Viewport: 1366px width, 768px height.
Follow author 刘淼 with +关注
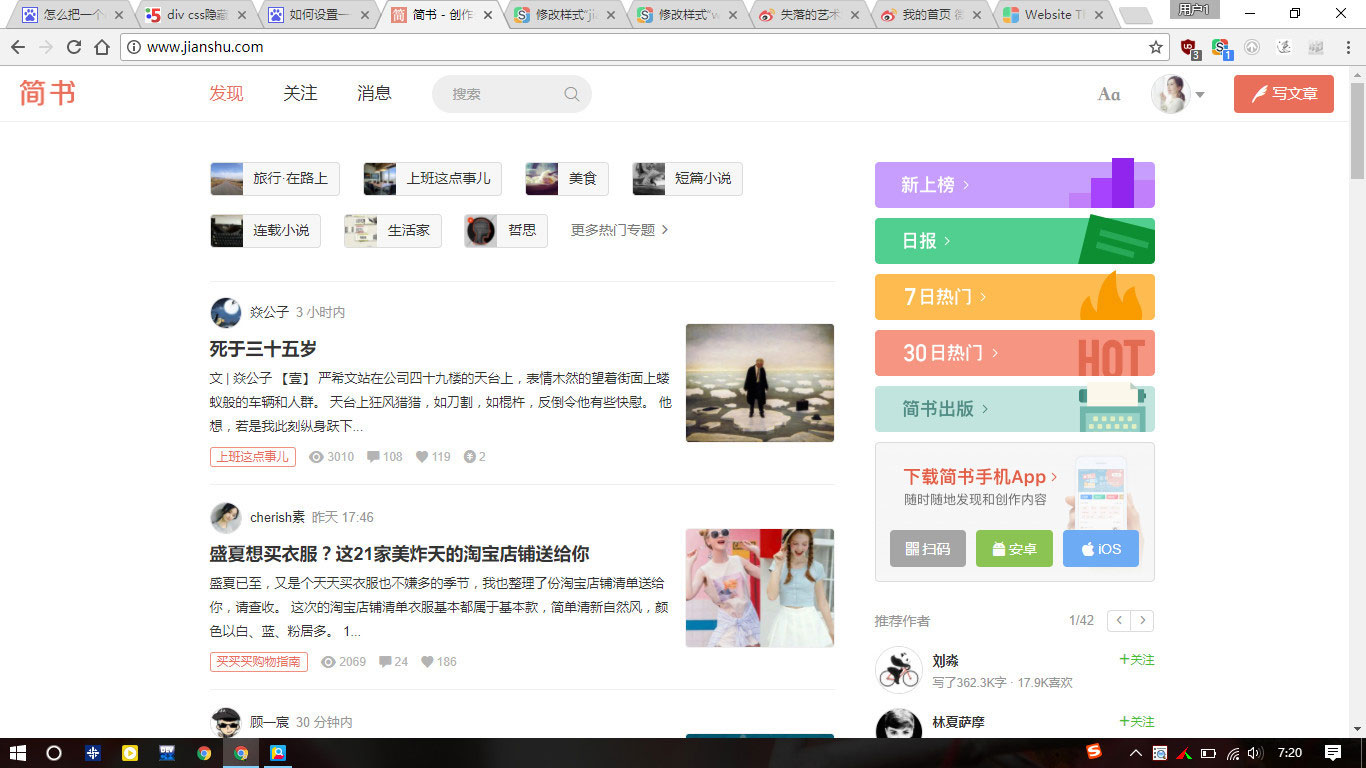[1136, 660]
